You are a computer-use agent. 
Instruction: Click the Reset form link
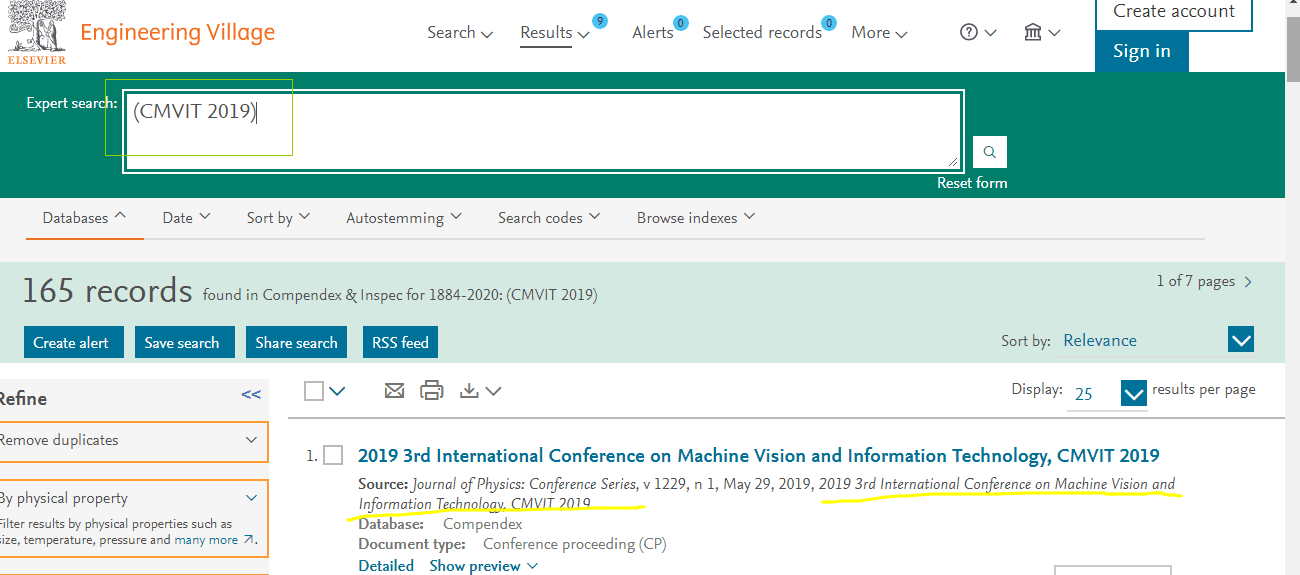(x=972, y=183)
